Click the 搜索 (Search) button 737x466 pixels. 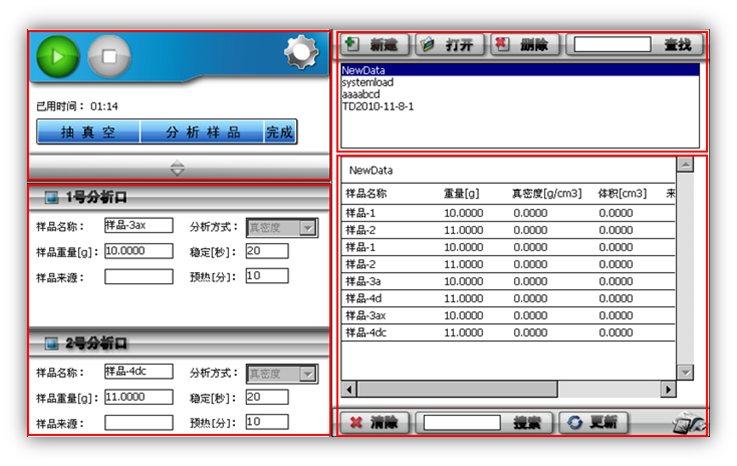click(x=527, y=422)
